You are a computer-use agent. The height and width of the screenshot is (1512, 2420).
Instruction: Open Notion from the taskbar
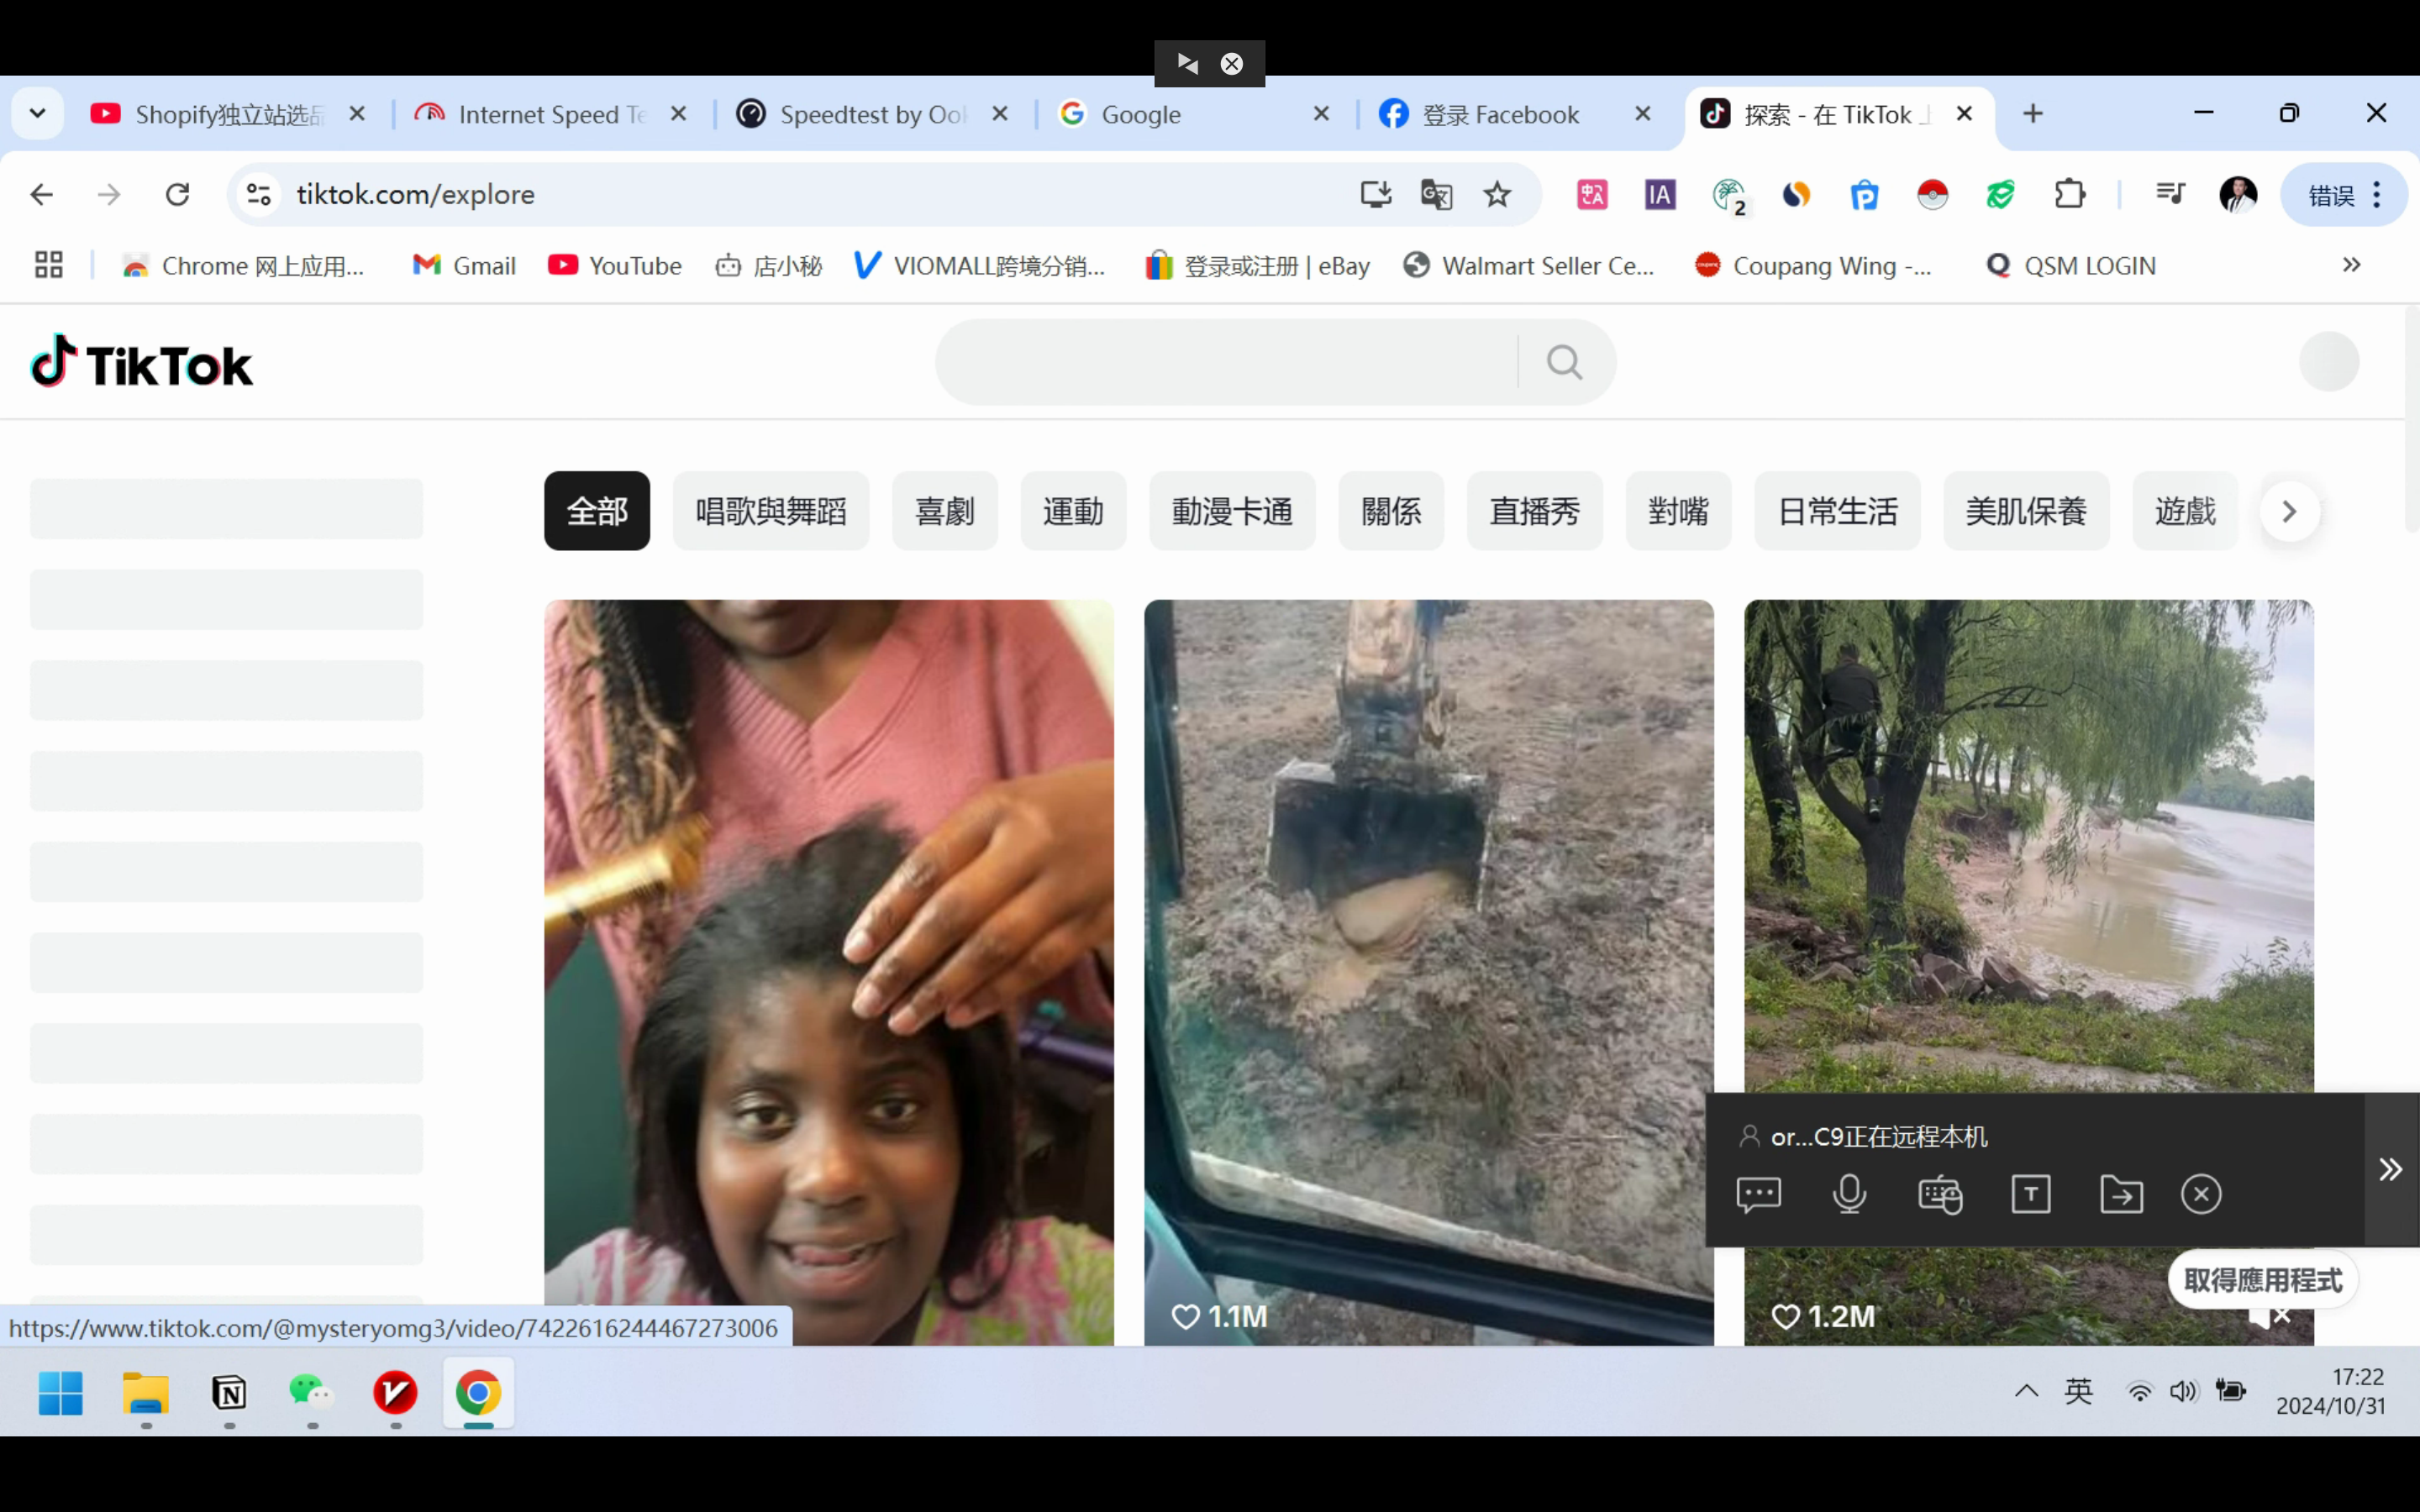[229, 1392]
